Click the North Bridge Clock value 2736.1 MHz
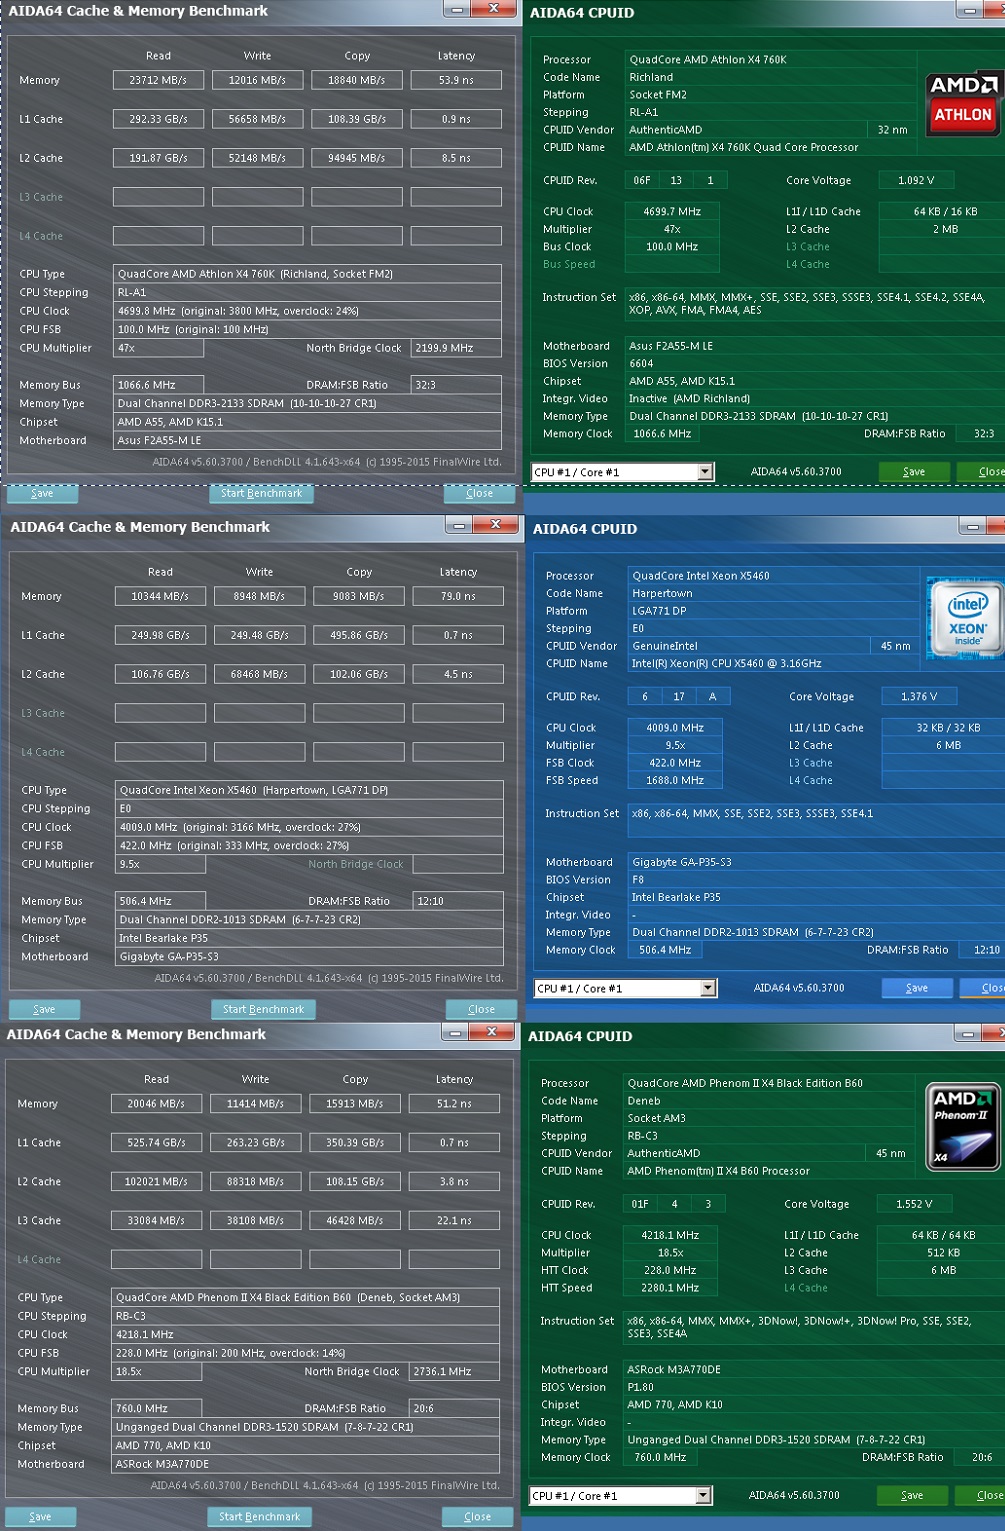This screenshot has height=1531, width=1005. pyautogui.click(x=454, y=1372)
